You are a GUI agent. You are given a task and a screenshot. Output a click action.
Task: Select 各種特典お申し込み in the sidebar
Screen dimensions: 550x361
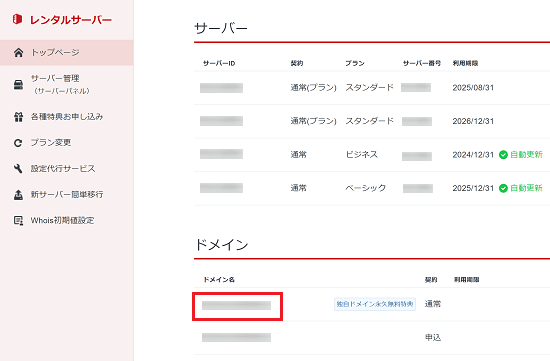pyautogui.click(x=67, y=116)
